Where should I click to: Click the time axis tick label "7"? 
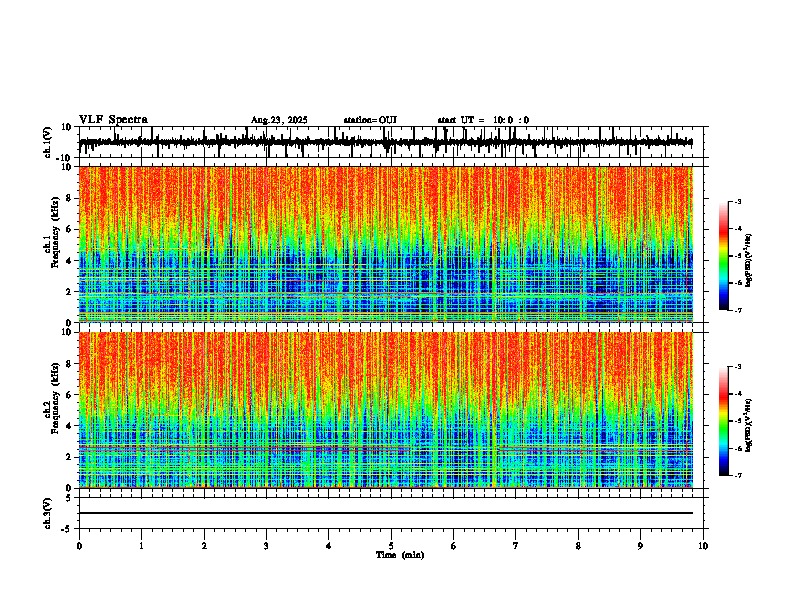pyautogui.click(x=516, y=546)
